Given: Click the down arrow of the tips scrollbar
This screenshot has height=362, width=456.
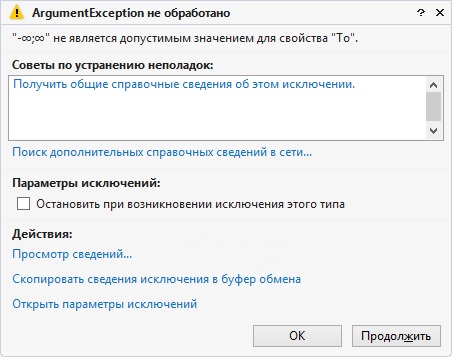Looking at the screenshot, I should coord(433,130).
